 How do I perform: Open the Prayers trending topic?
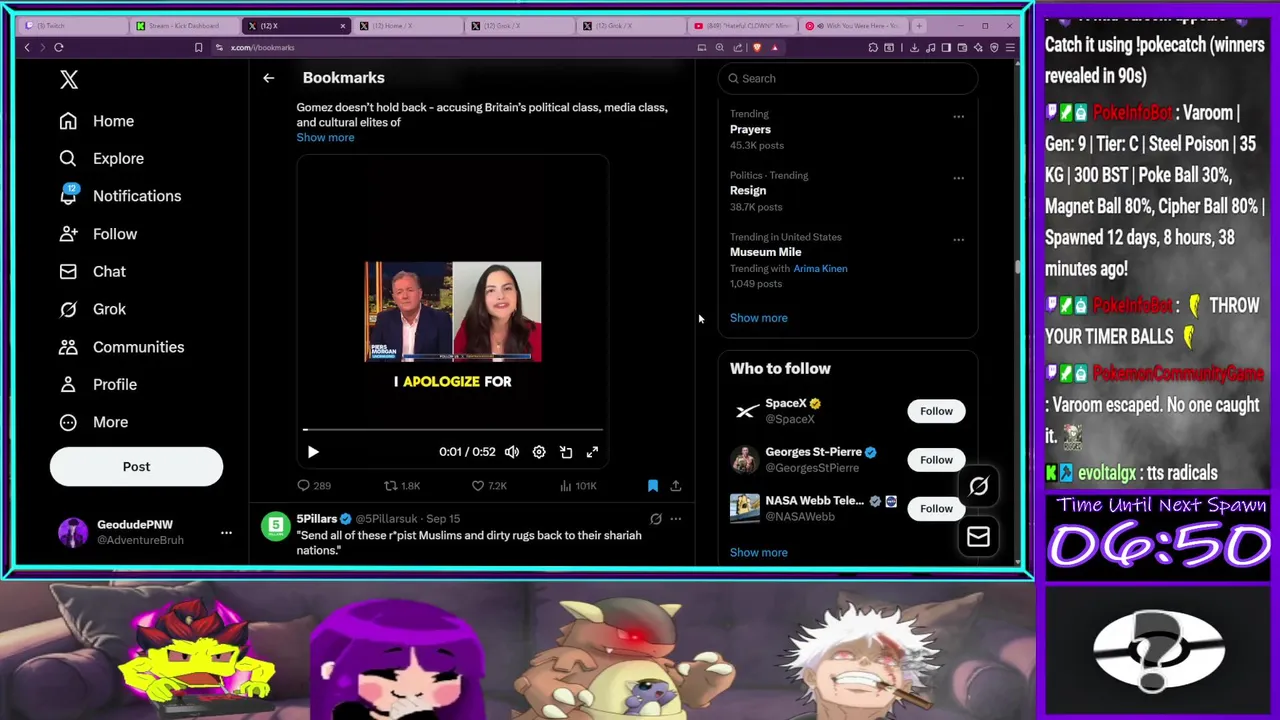[750, 129]
